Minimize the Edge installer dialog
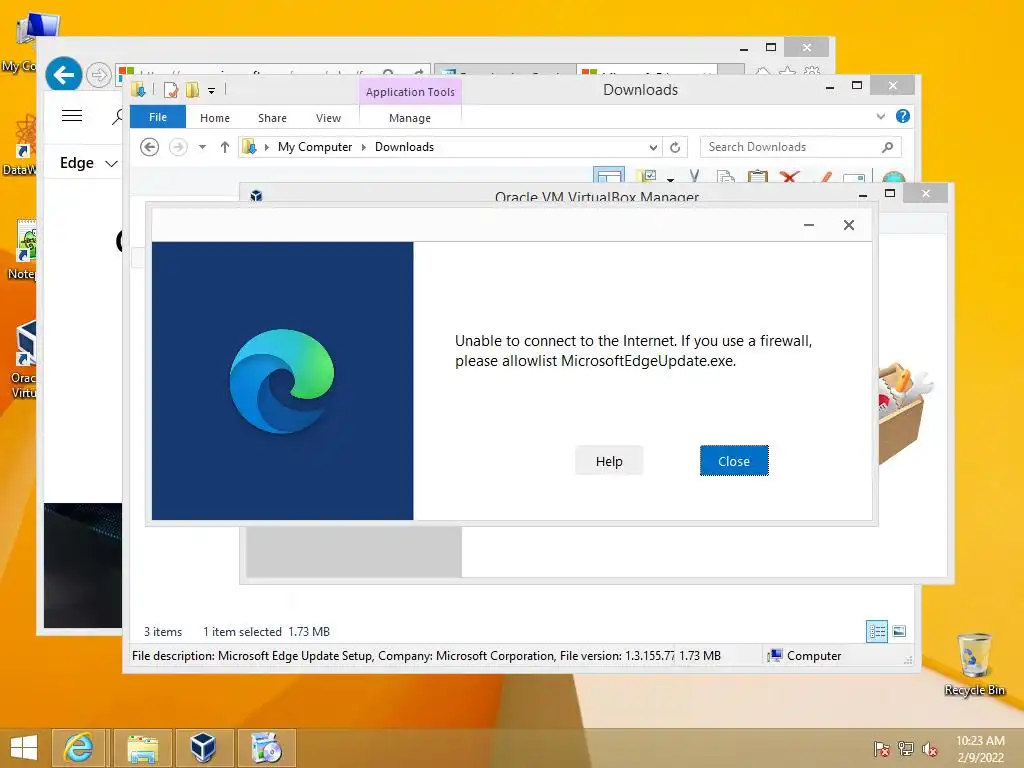Image resolution: width=1024 pixels, height=768 pixels. pos(808,225)
